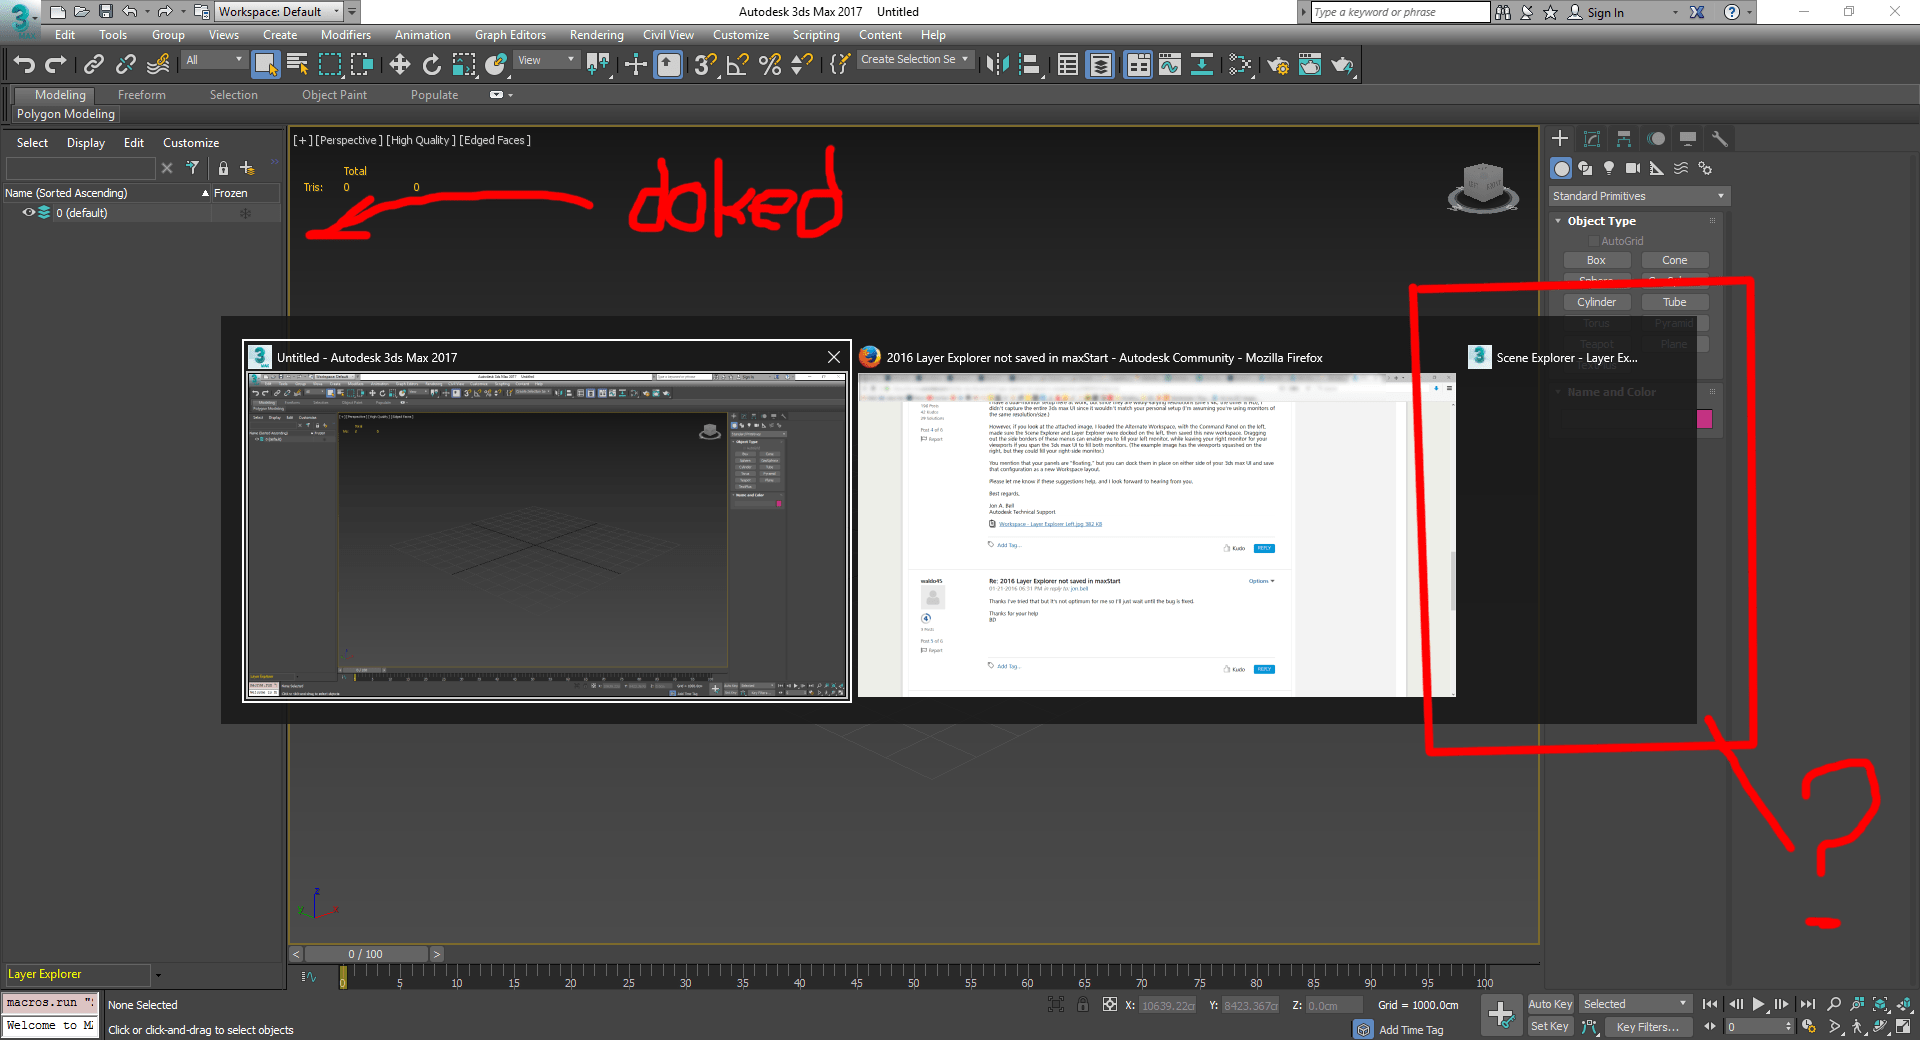Click the Select and Link icon
Viewport: 1920px width, 1040px height.
click(94, 65)
